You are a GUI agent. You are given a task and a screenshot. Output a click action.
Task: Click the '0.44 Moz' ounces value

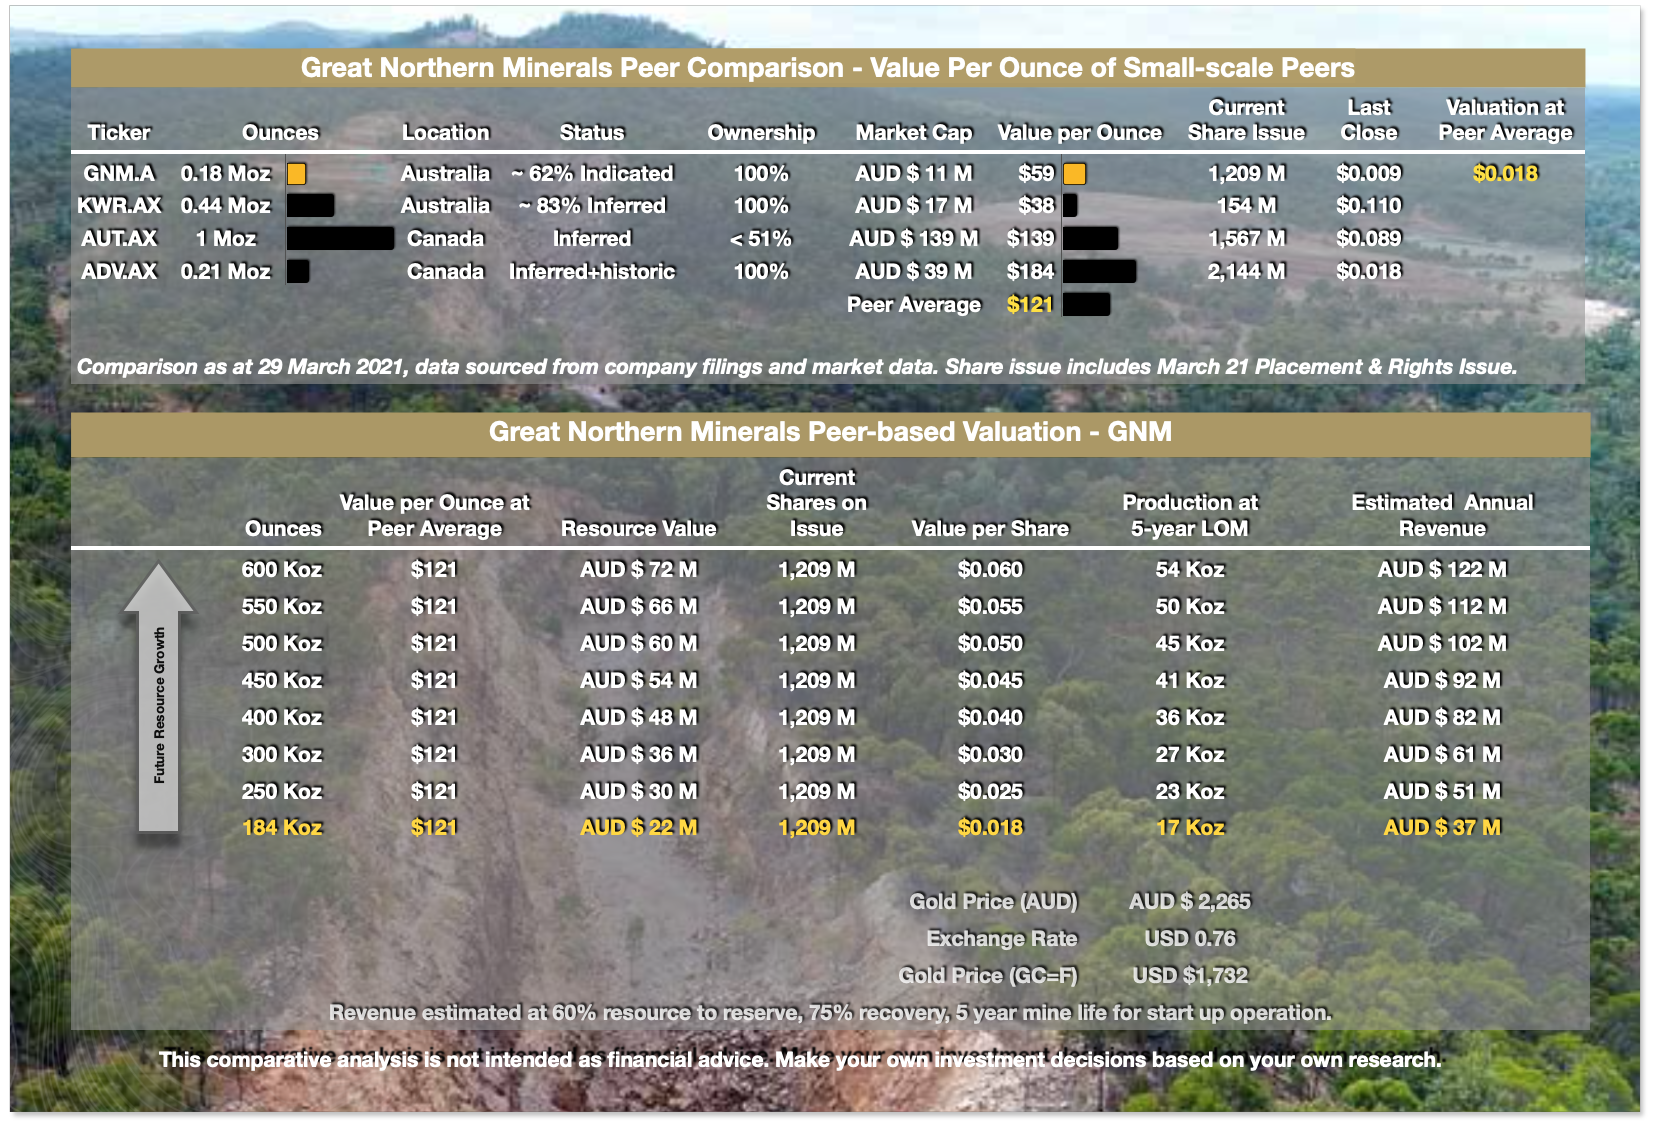tap(225, 205)
